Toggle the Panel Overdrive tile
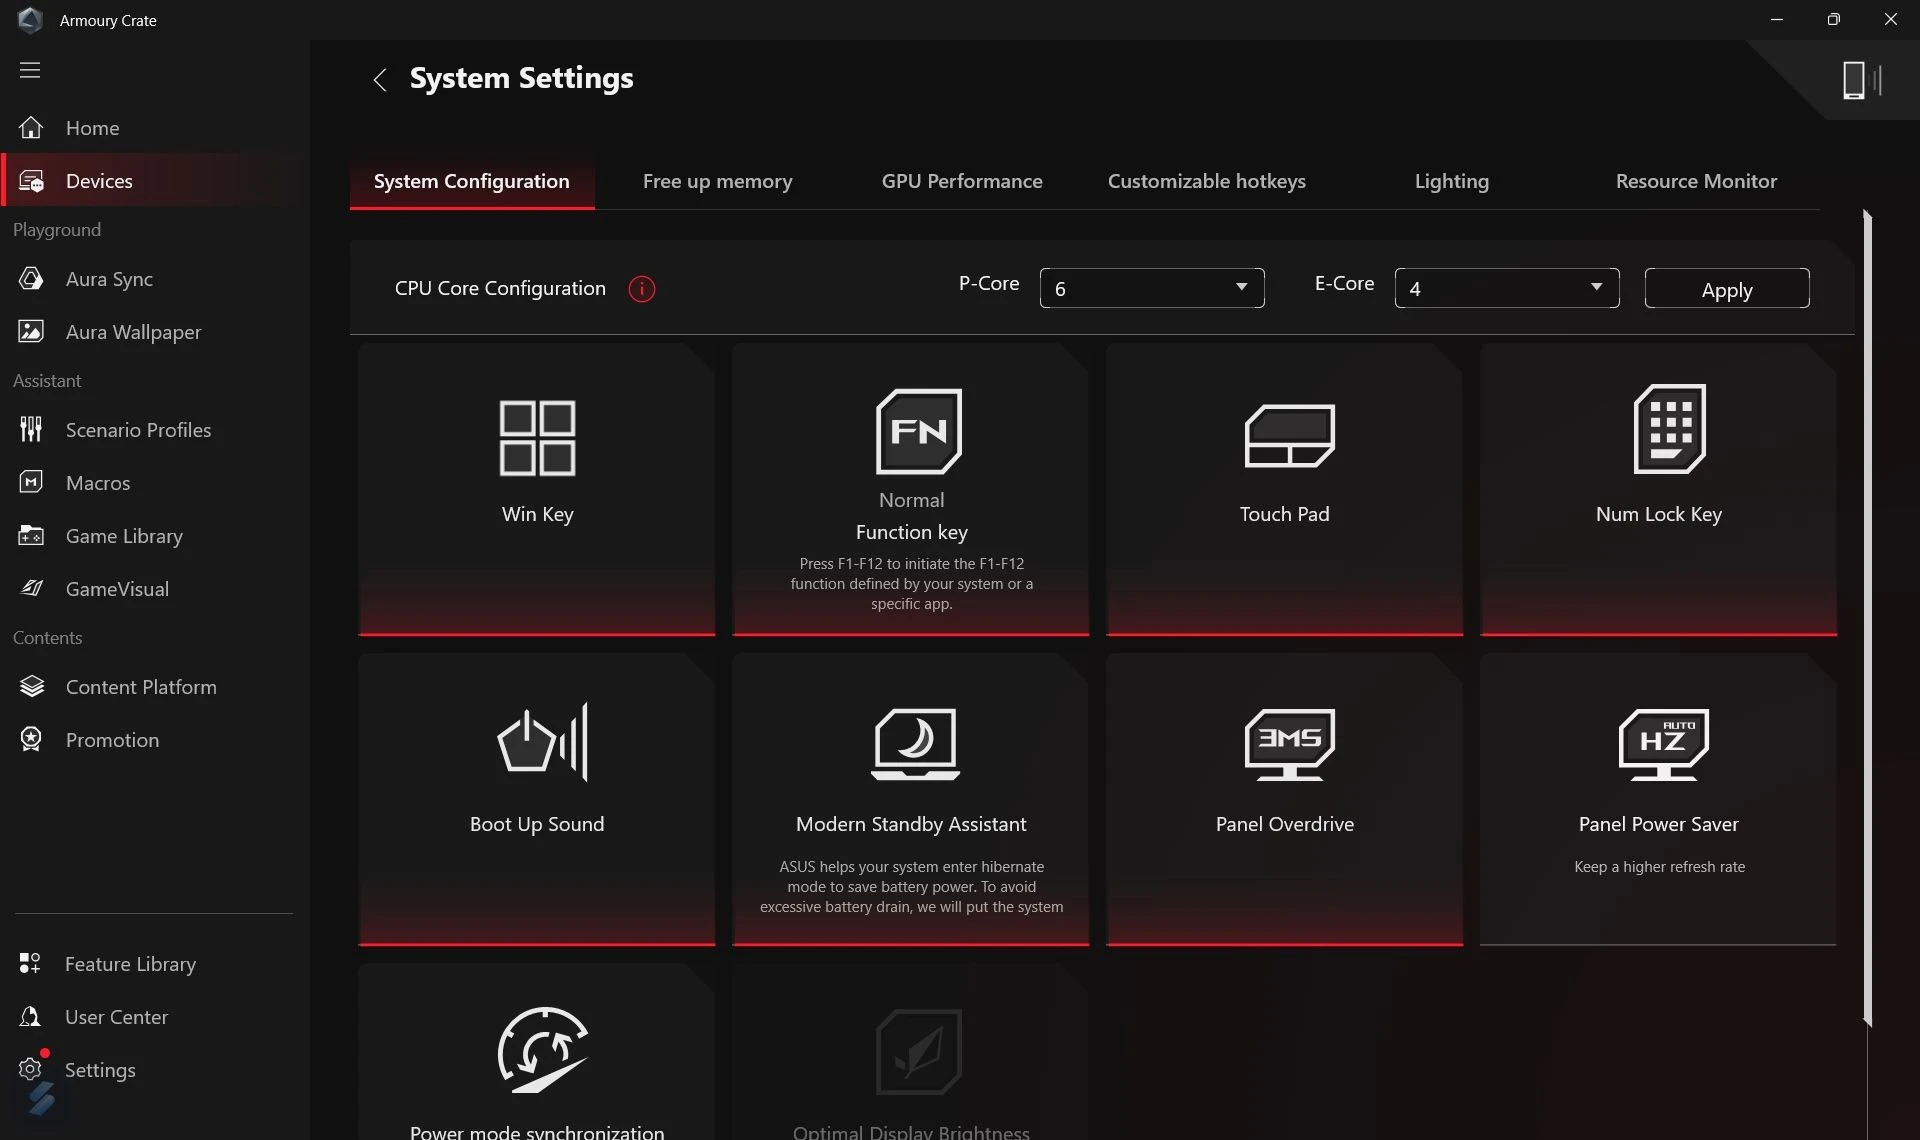 [x=1285, y=800]
